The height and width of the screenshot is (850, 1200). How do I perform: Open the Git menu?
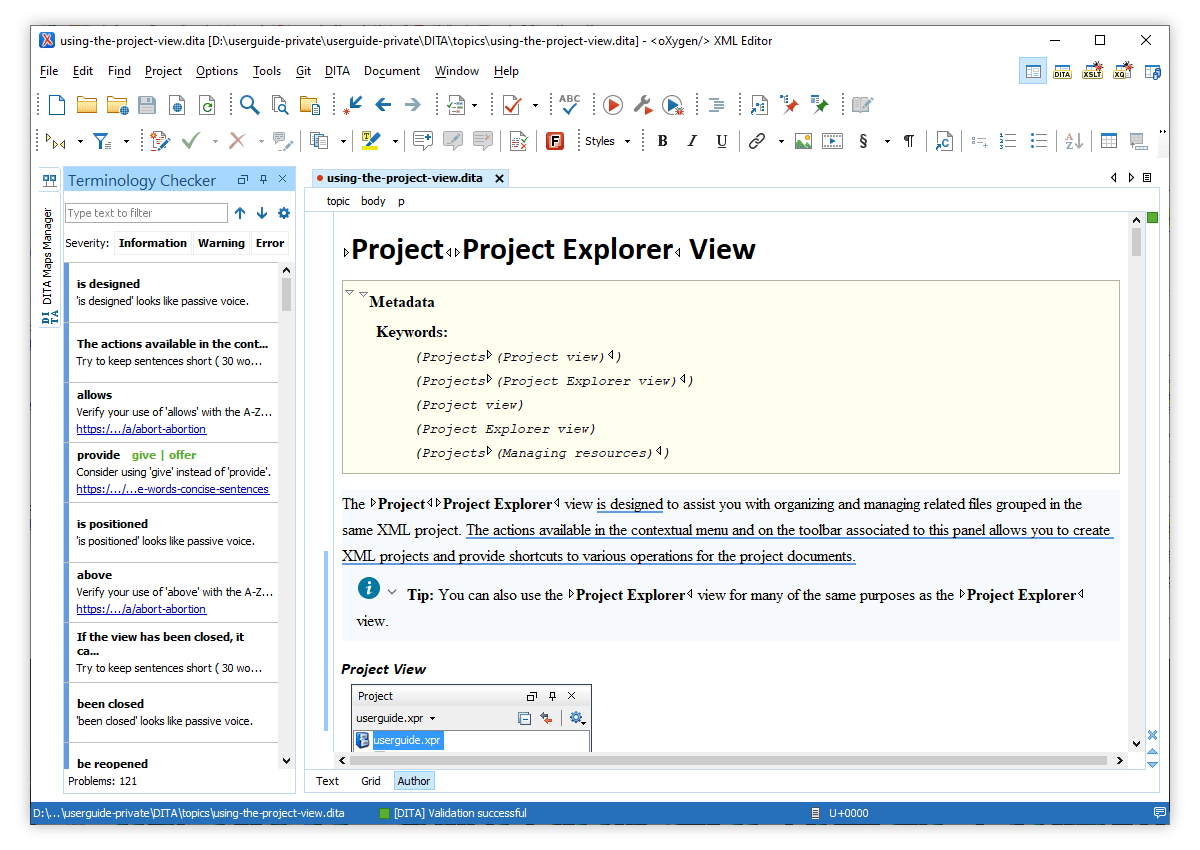[x=303, y=71]
